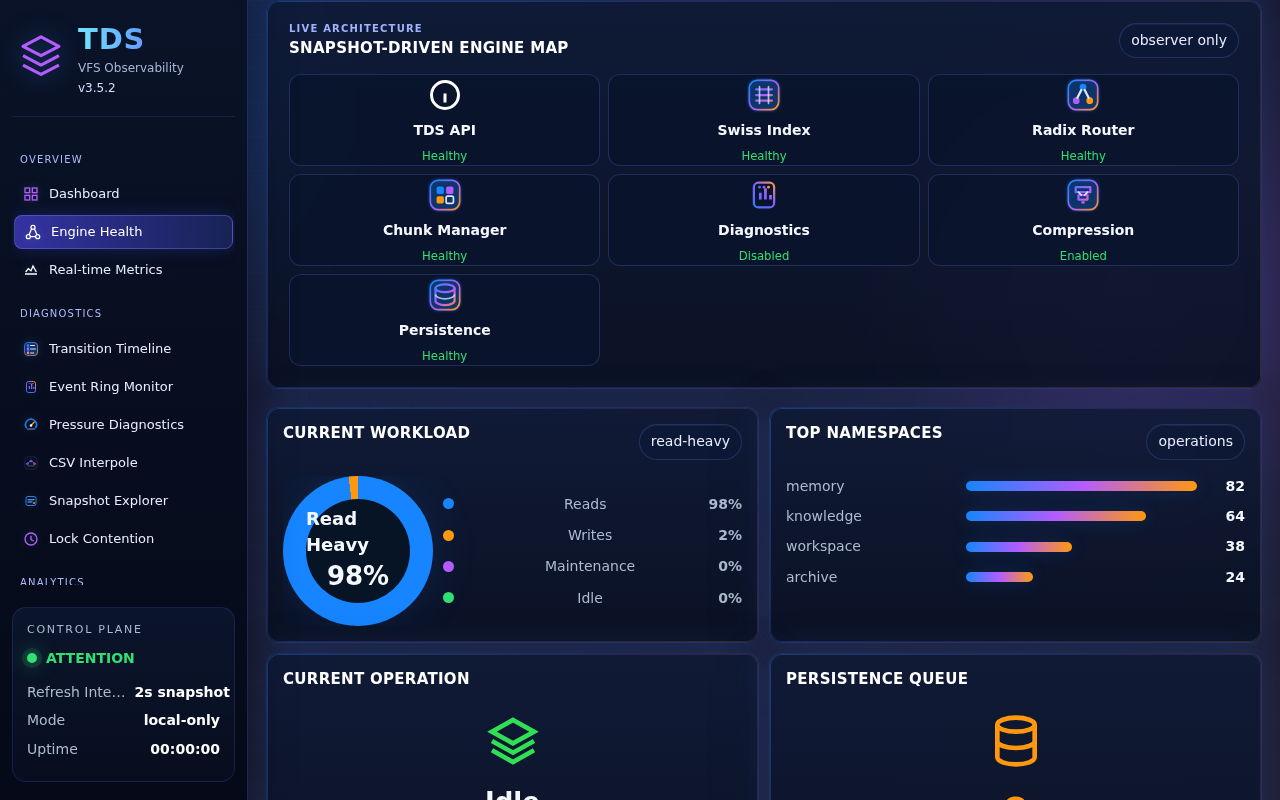Click the Real-time Metrics chart icon
1280x800 pixels.
pos(31,270)
